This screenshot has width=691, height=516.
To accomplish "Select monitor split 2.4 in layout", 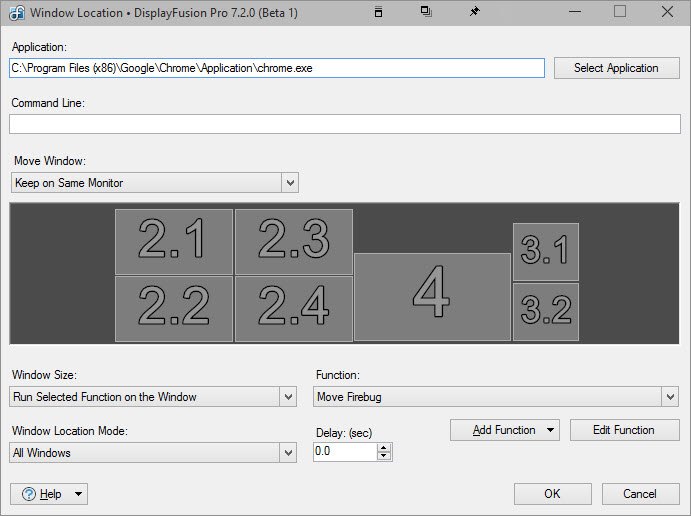I will point(293,308).
